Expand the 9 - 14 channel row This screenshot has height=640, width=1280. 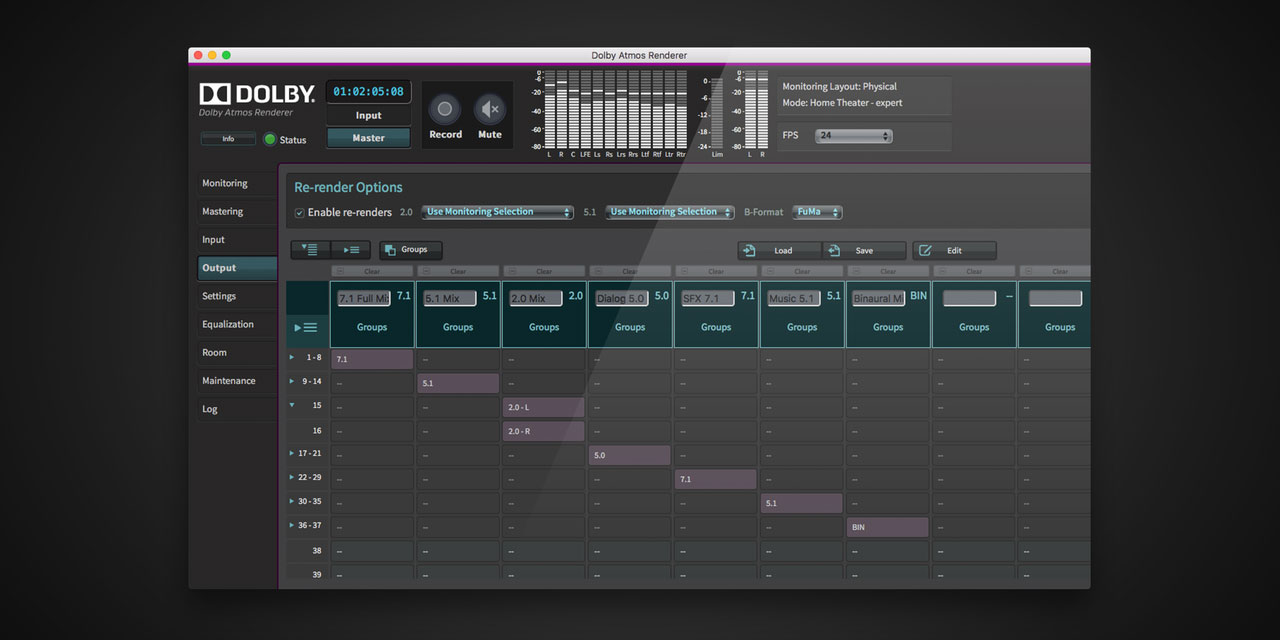(x=292, y=381)
